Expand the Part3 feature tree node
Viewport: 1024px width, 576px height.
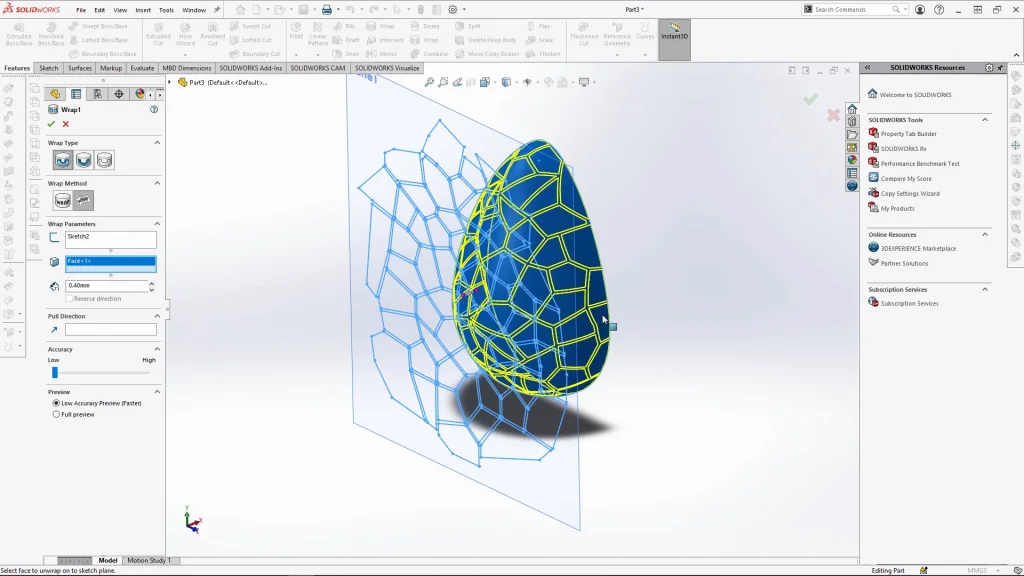(x=170, y=82)
